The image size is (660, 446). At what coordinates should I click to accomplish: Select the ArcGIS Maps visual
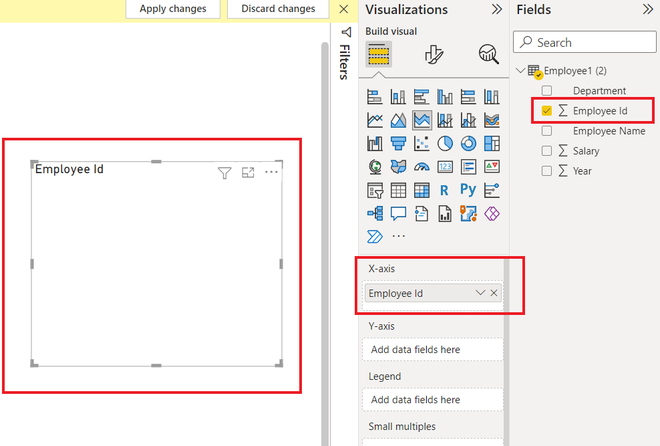468,214
